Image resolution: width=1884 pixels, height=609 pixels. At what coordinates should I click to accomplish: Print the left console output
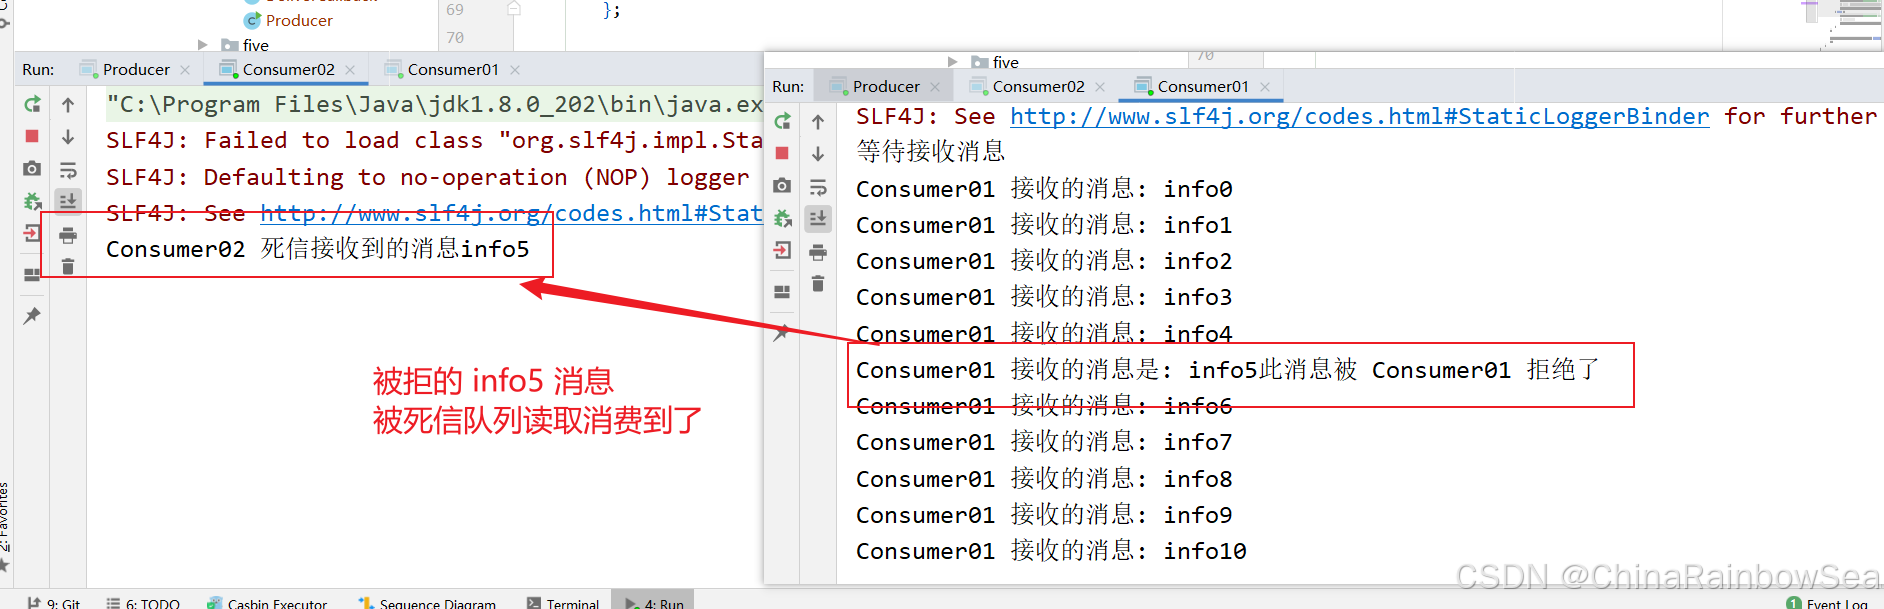click(x=68, y=235)
